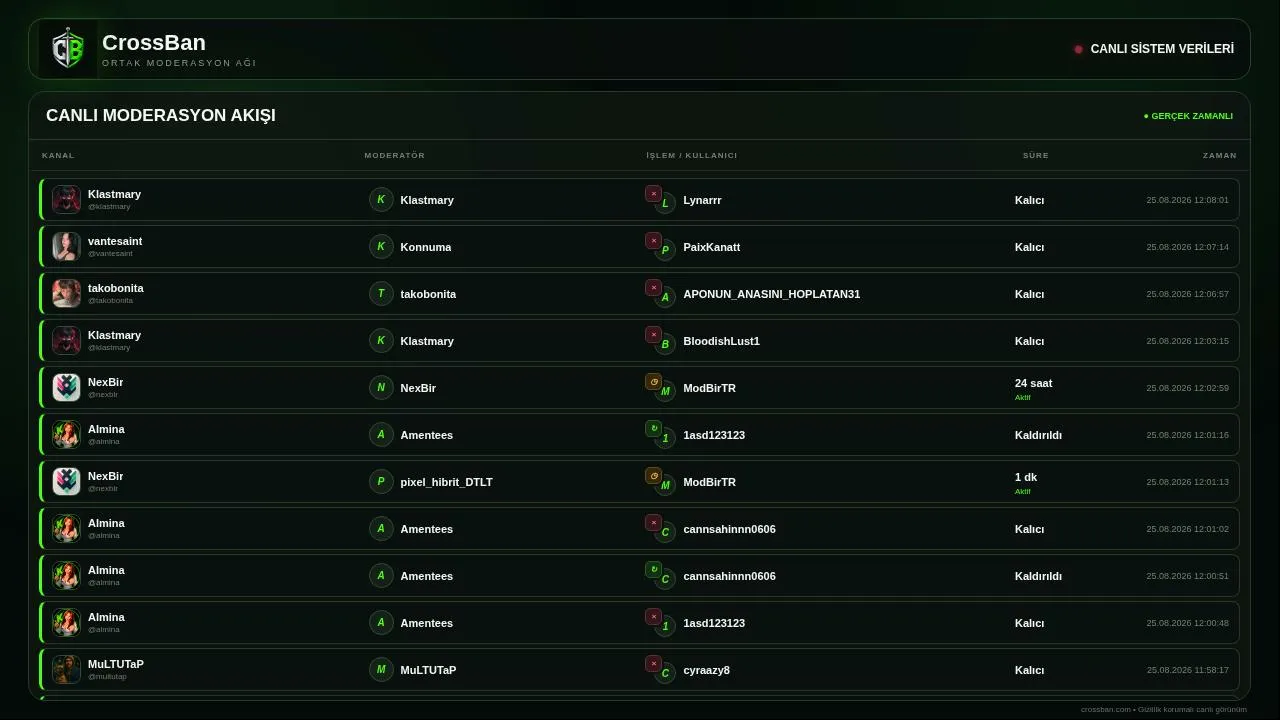Click the CrossBan shield logo

tap(68, 49)
